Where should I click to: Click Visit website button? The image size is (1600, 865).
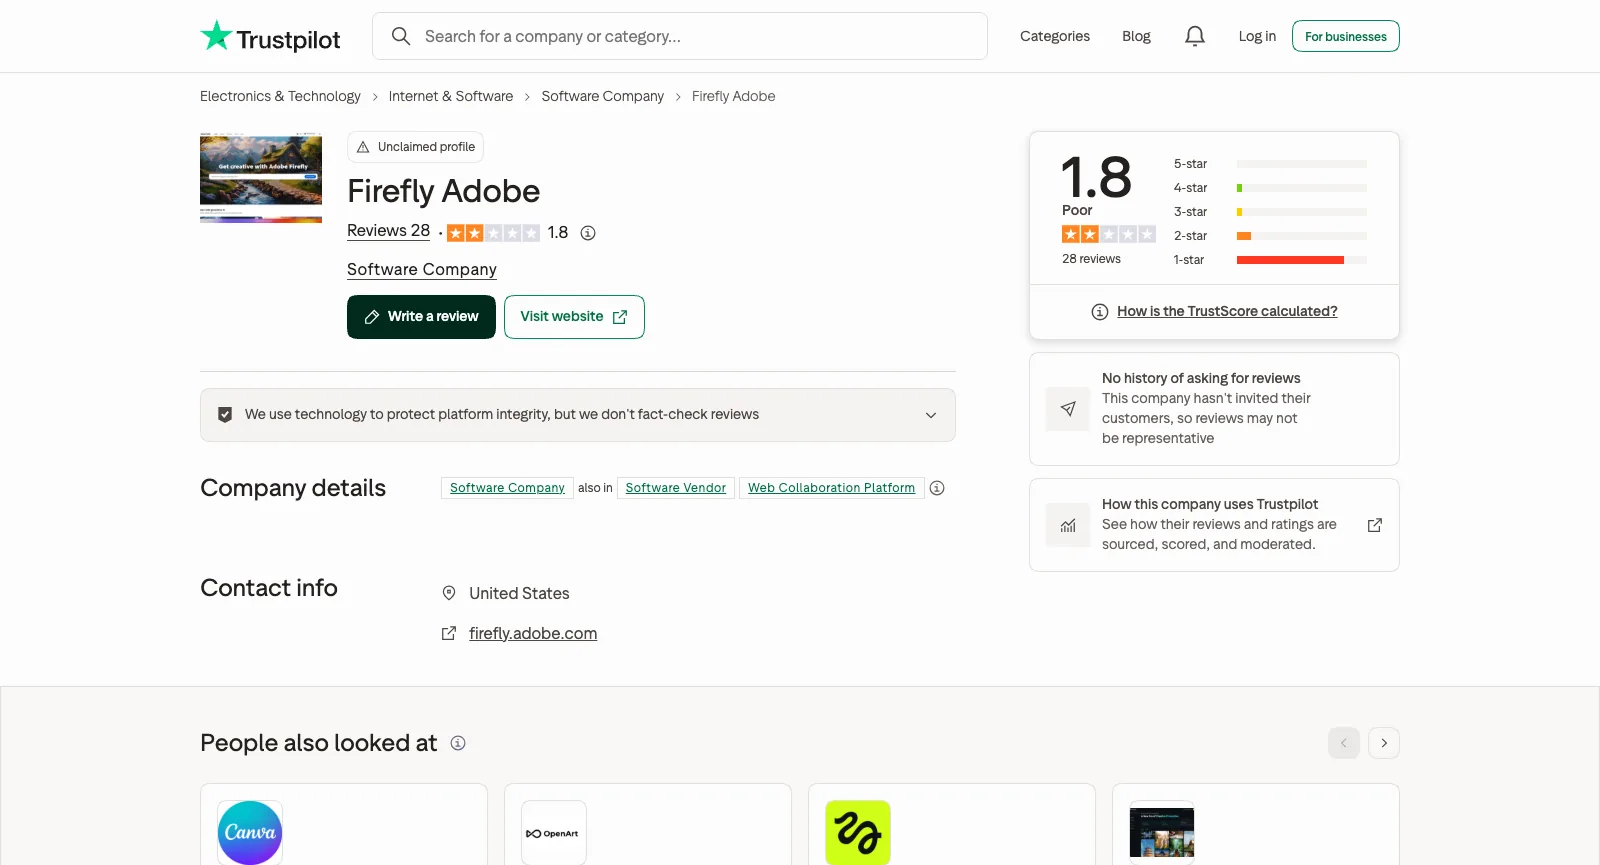coord(574,317)
